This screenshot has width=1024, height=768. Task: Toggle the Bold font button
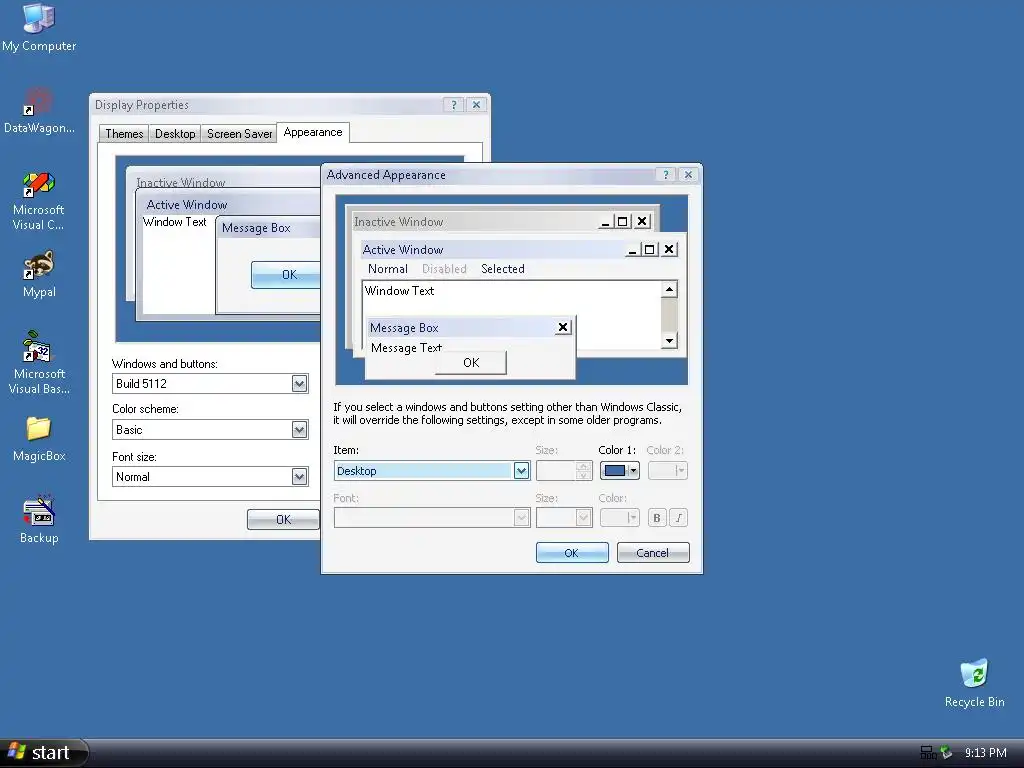[656, 518]
